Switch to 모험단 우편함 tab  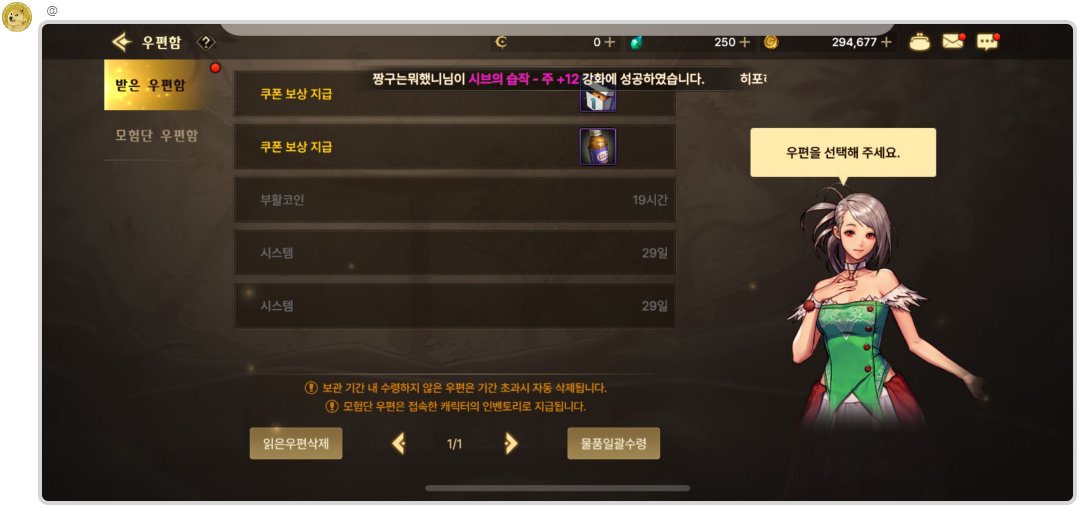pyautogui.click(x=156, y=135)
